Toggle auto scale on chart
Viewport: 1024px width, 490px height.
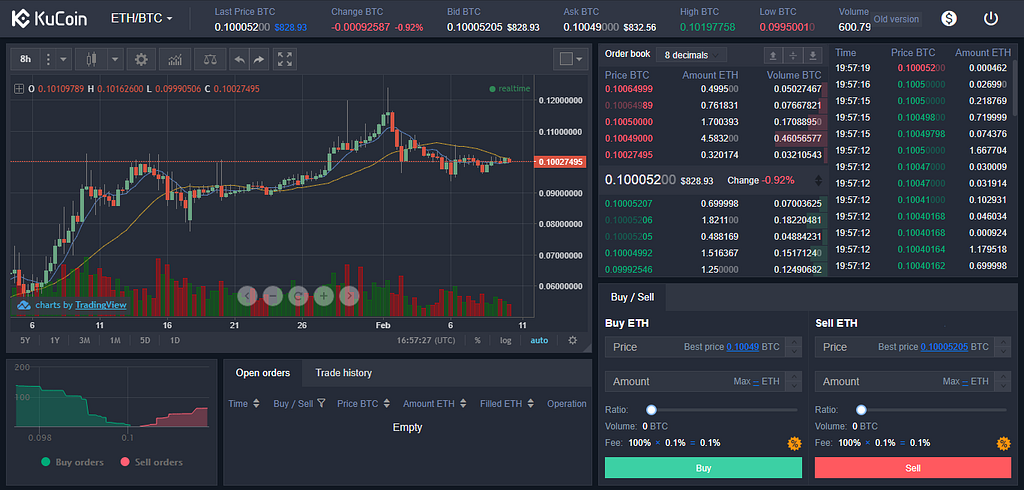pyautogui.click(x=539, y=340)
